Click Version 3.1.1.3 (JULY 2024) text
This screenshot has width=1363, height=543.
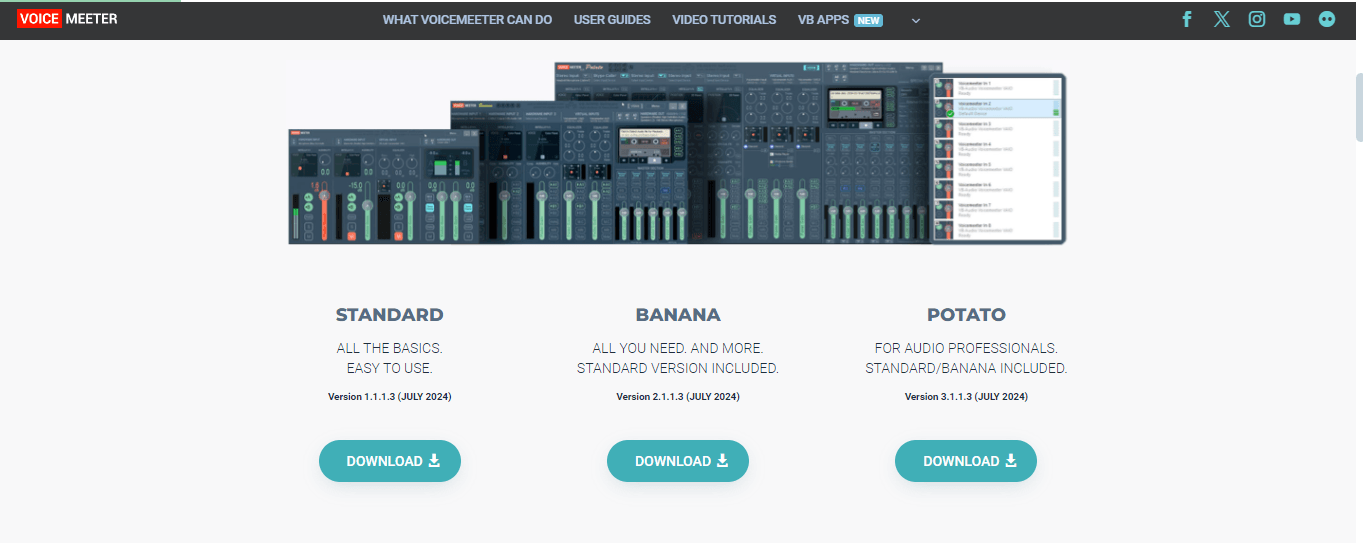click(966, 397)
